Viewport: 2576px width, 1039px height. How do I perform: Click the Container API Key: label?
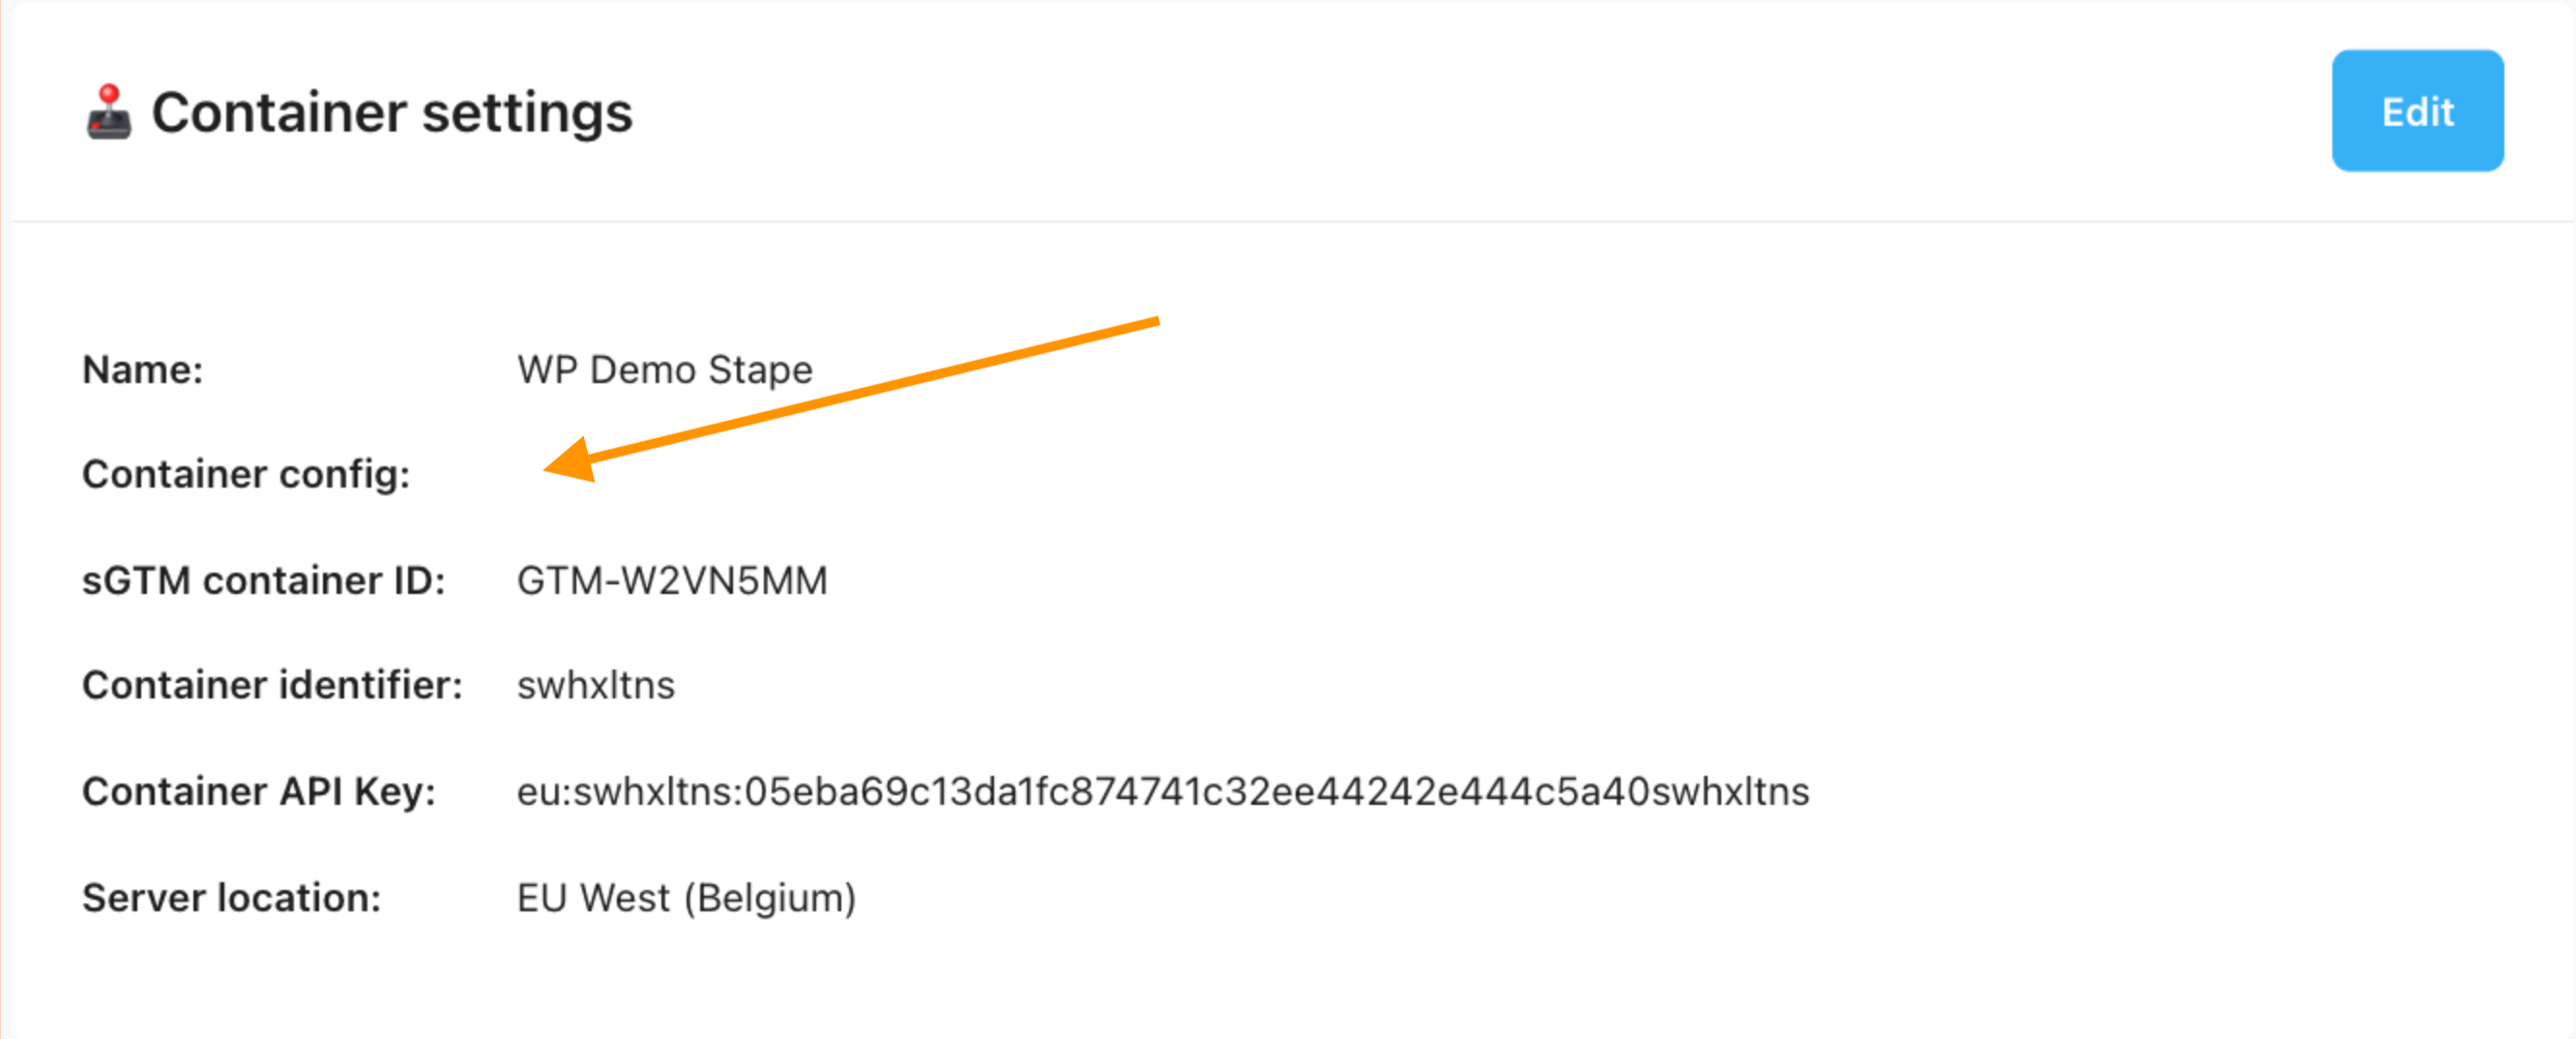pyautogui.click(x=259, y=791)
